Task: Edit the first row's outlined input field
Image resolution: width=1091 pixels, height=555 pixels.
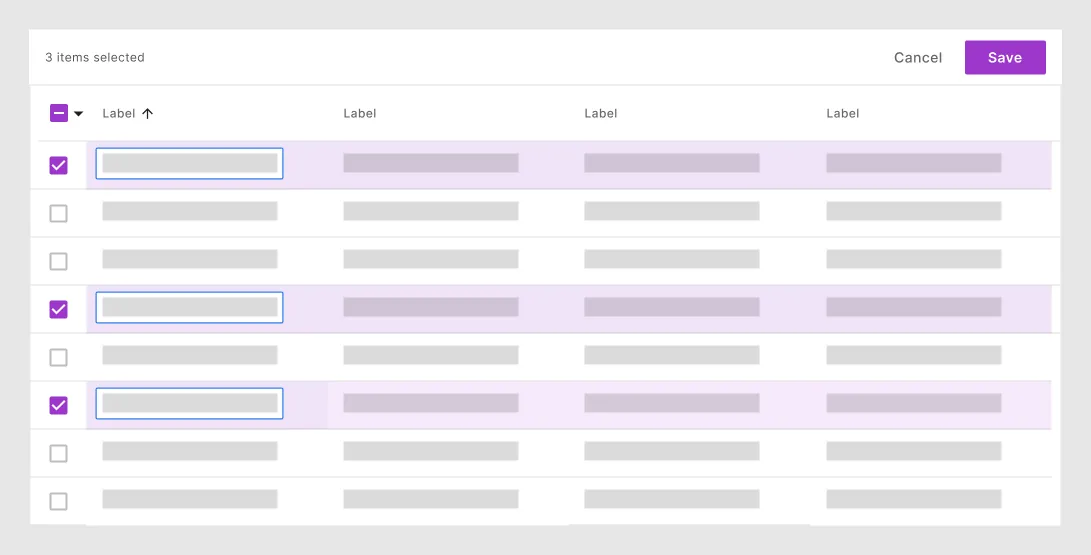Action: 189,164
